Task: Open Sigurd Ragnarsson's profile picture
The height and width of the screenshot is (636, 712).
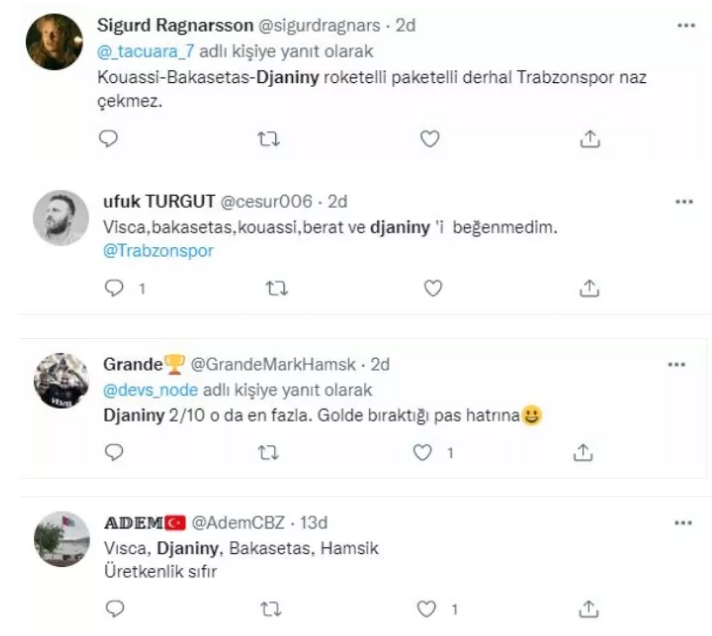Action: [x=51, y=43]
